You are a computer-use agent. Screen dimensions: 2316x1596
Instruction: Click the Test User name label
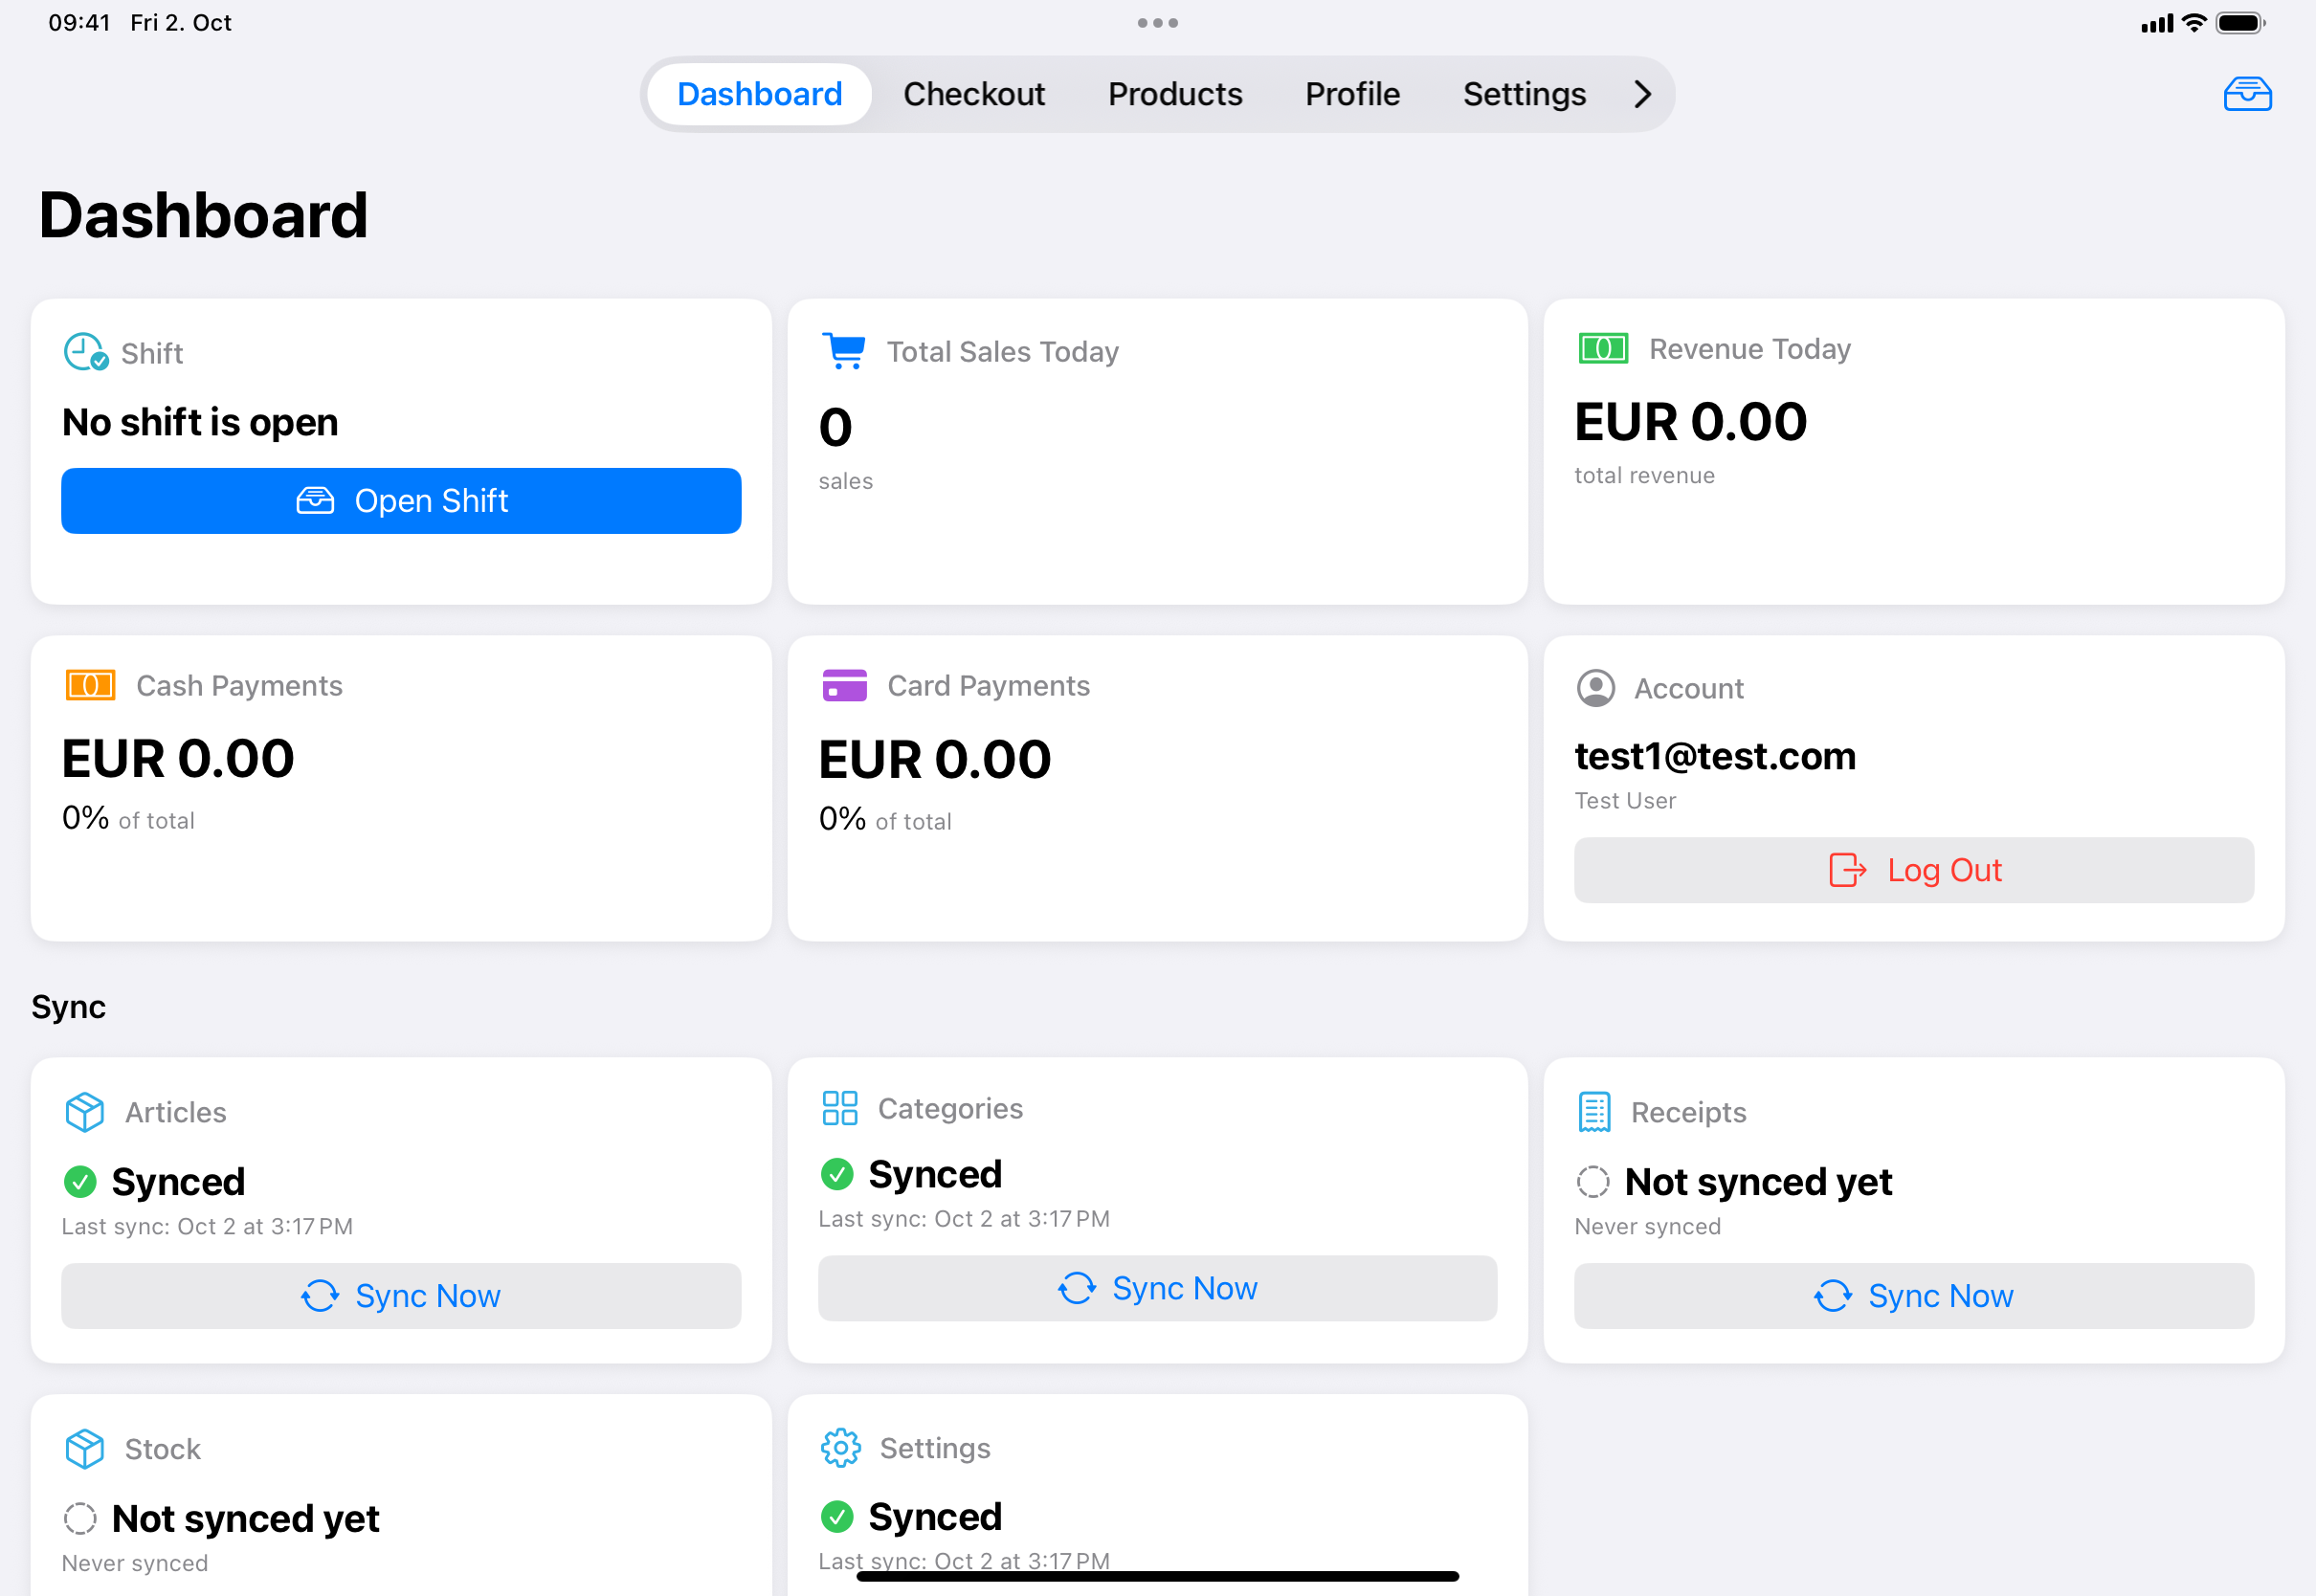1624,800
